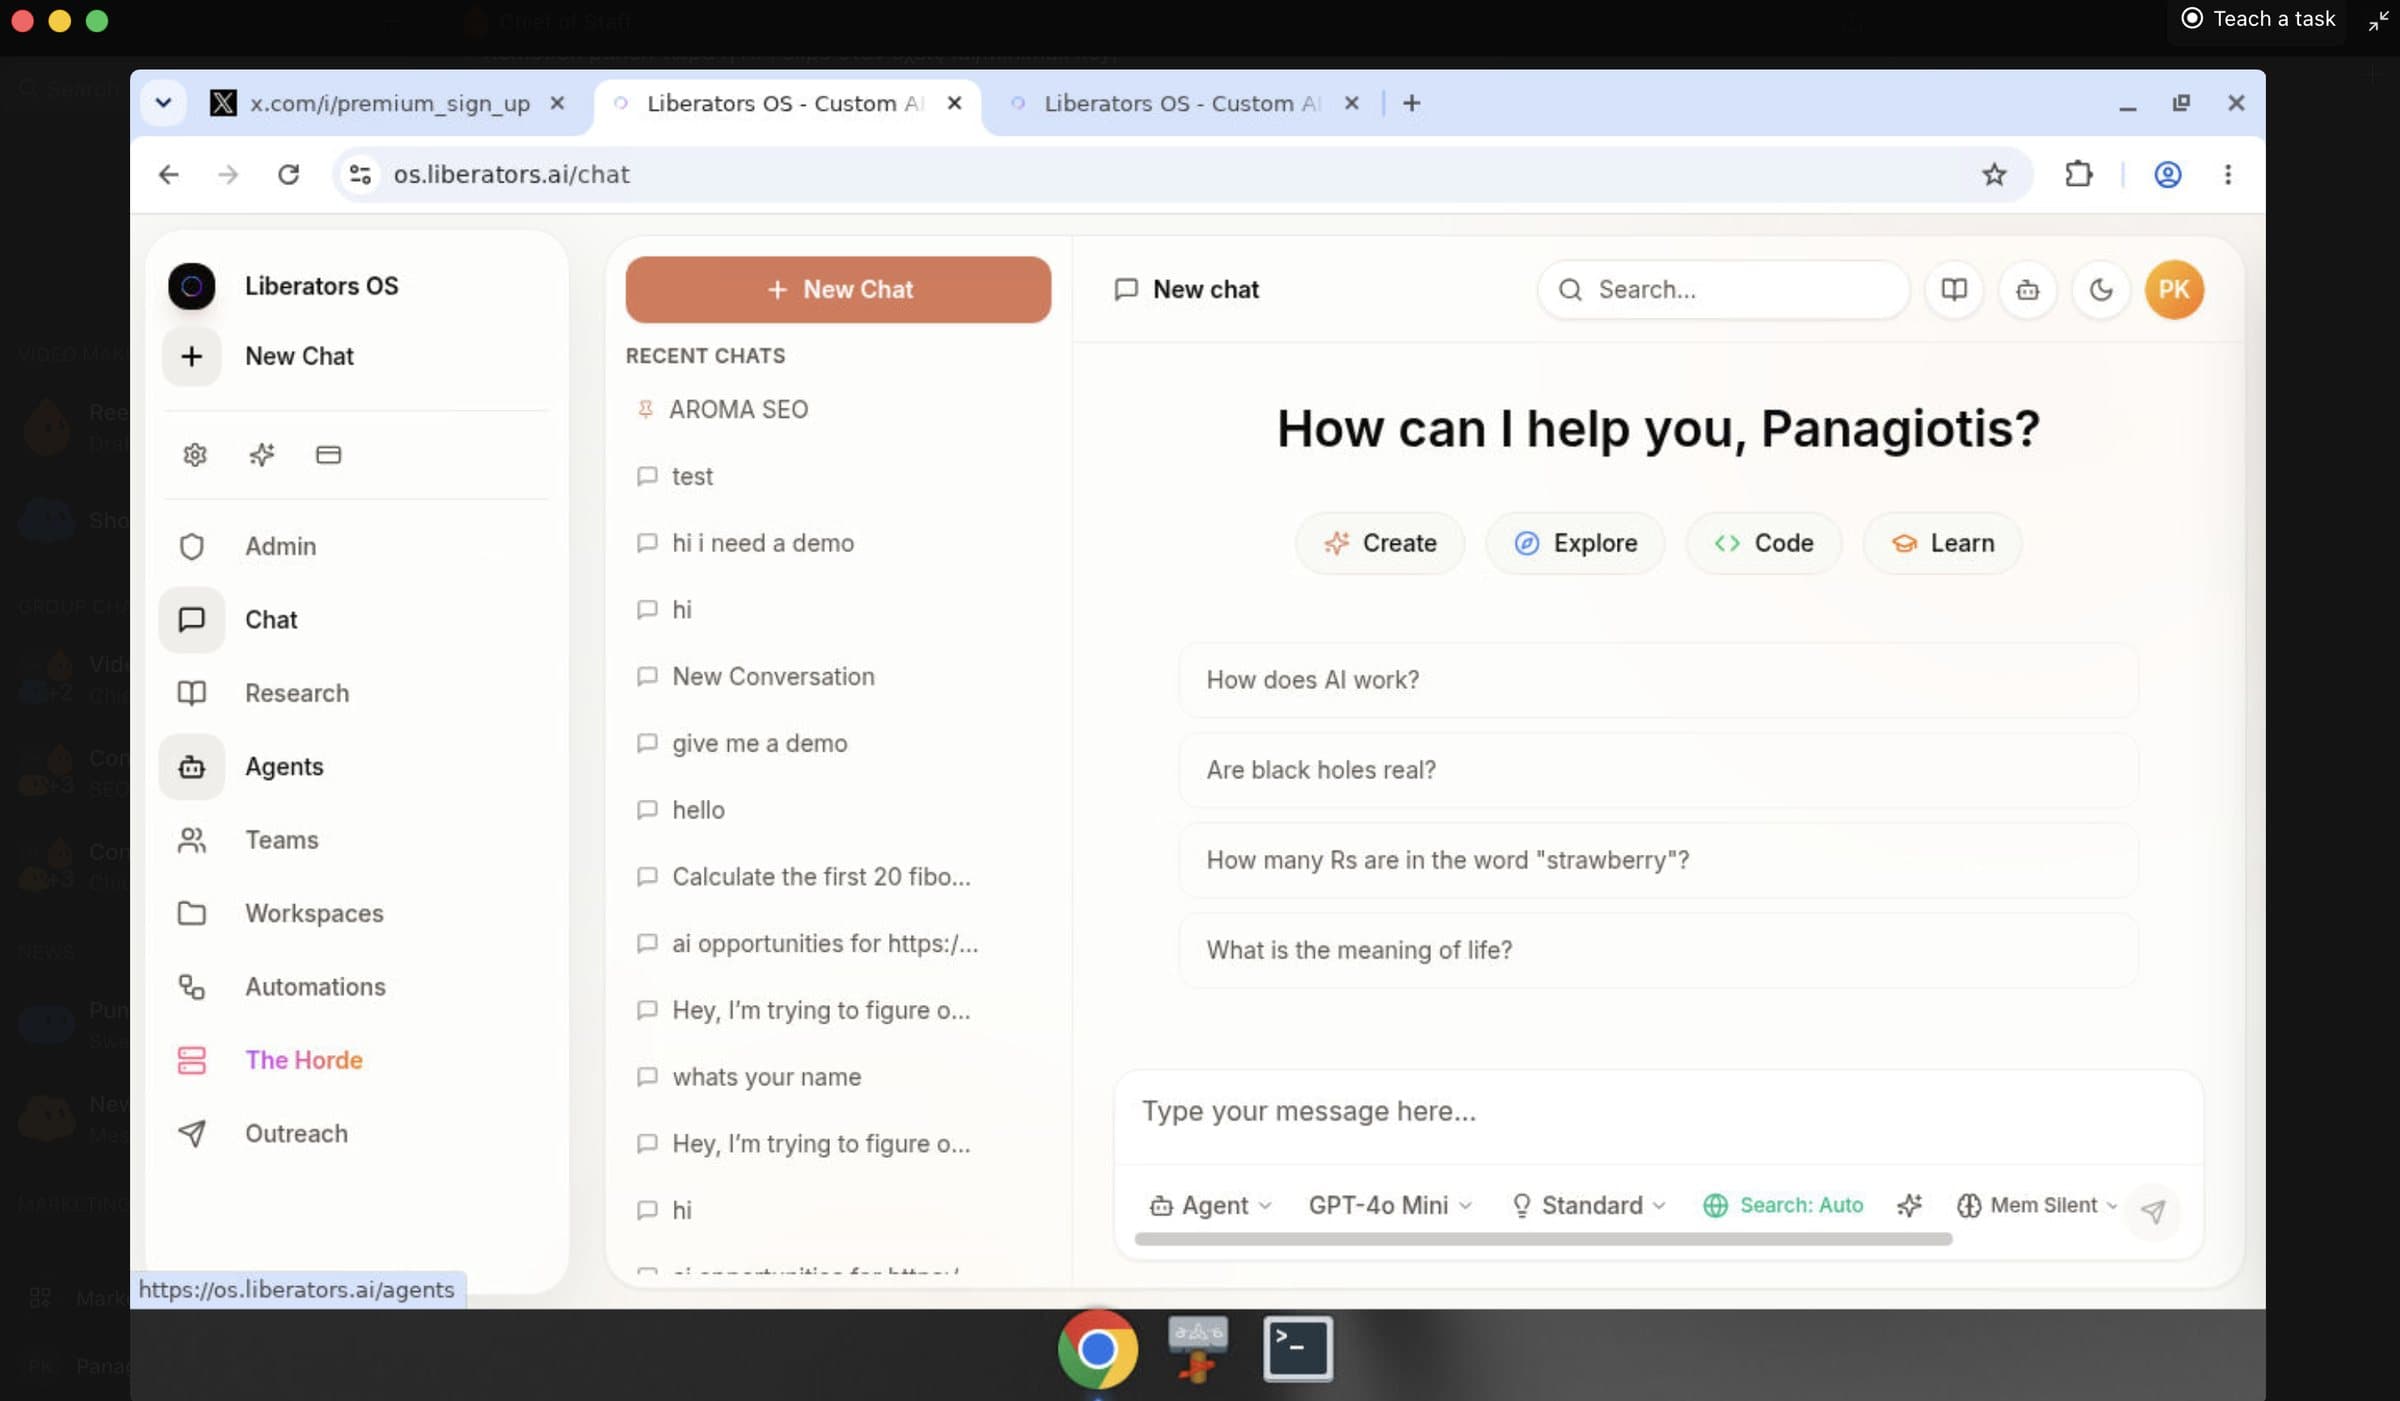Click sparkles icon in message toolbar
Viewport: 2400px width, 1401px height.
1909,1206
